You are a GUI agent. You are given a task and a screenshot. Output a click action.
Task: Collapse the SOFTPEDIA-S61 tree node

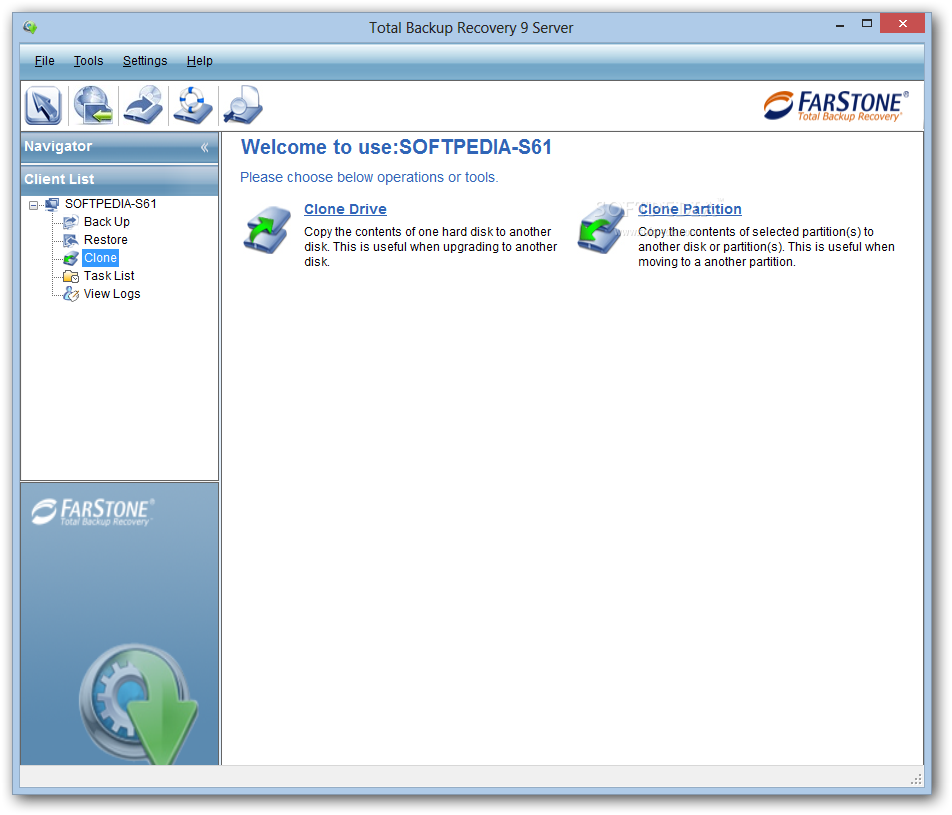(x=33, y=205)
